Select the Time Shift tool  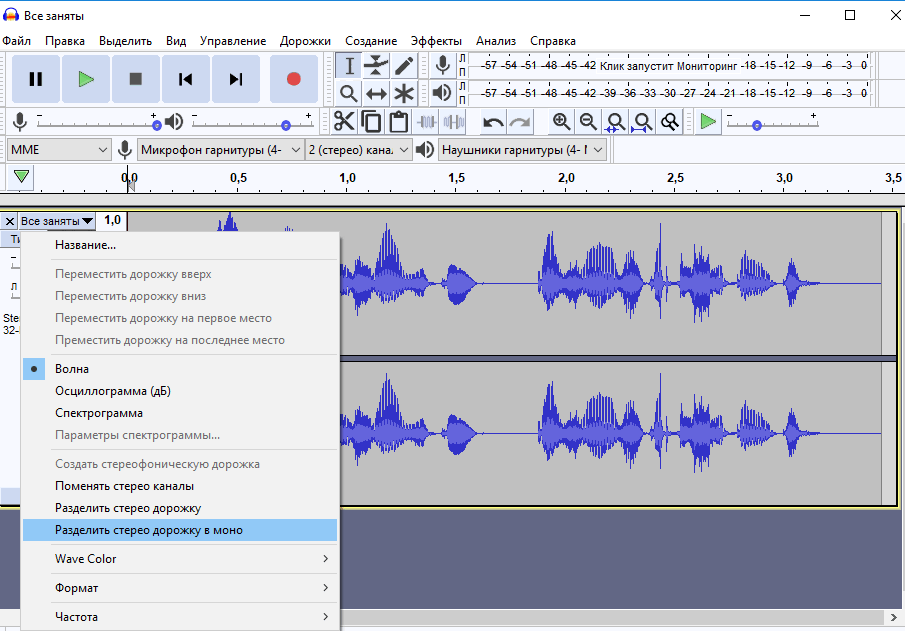(x=376, y=93)
